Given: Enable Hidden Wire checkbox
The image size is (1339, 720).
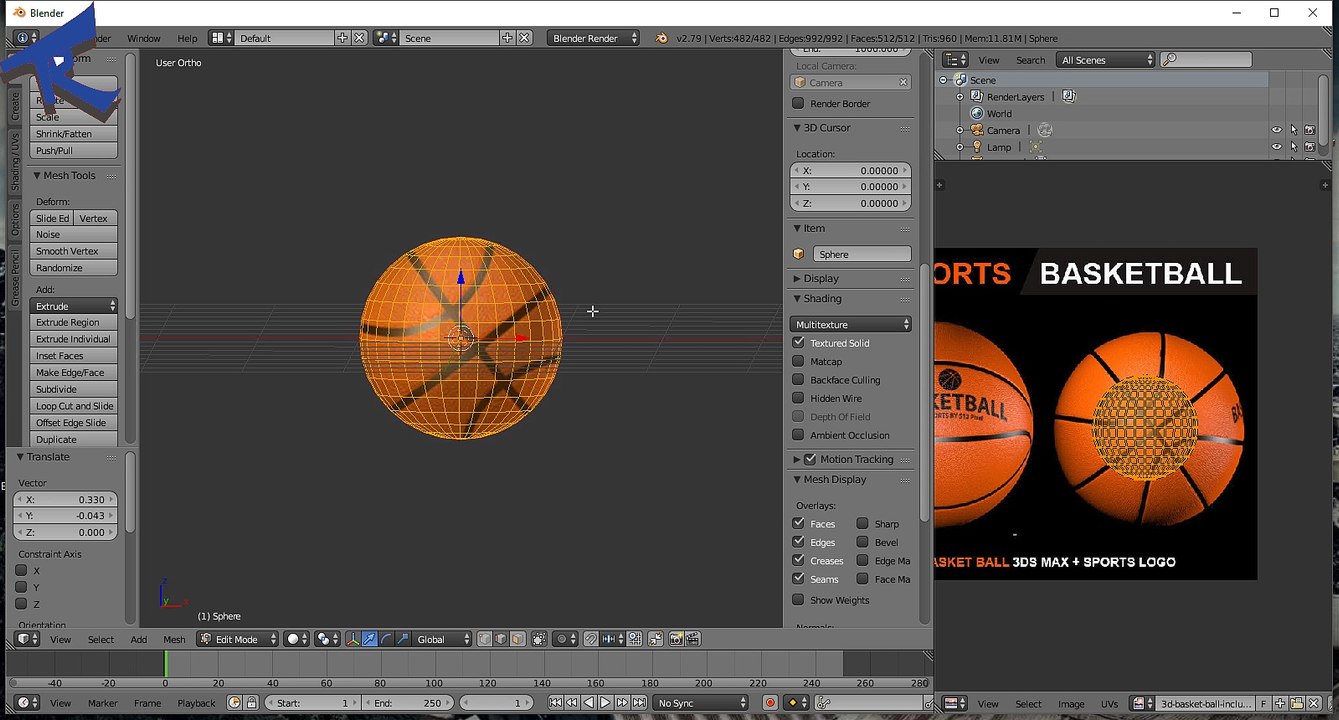Looking at the screenshot, I should [x=798, y=398].
